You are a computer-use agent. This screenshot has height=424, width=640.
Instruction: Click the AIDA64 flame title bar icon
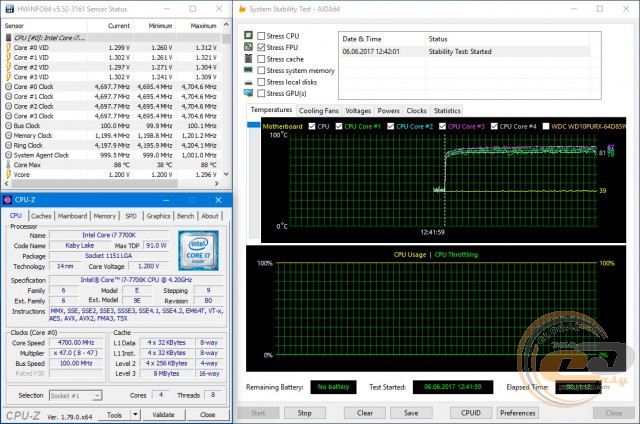[x=242, y=9]
